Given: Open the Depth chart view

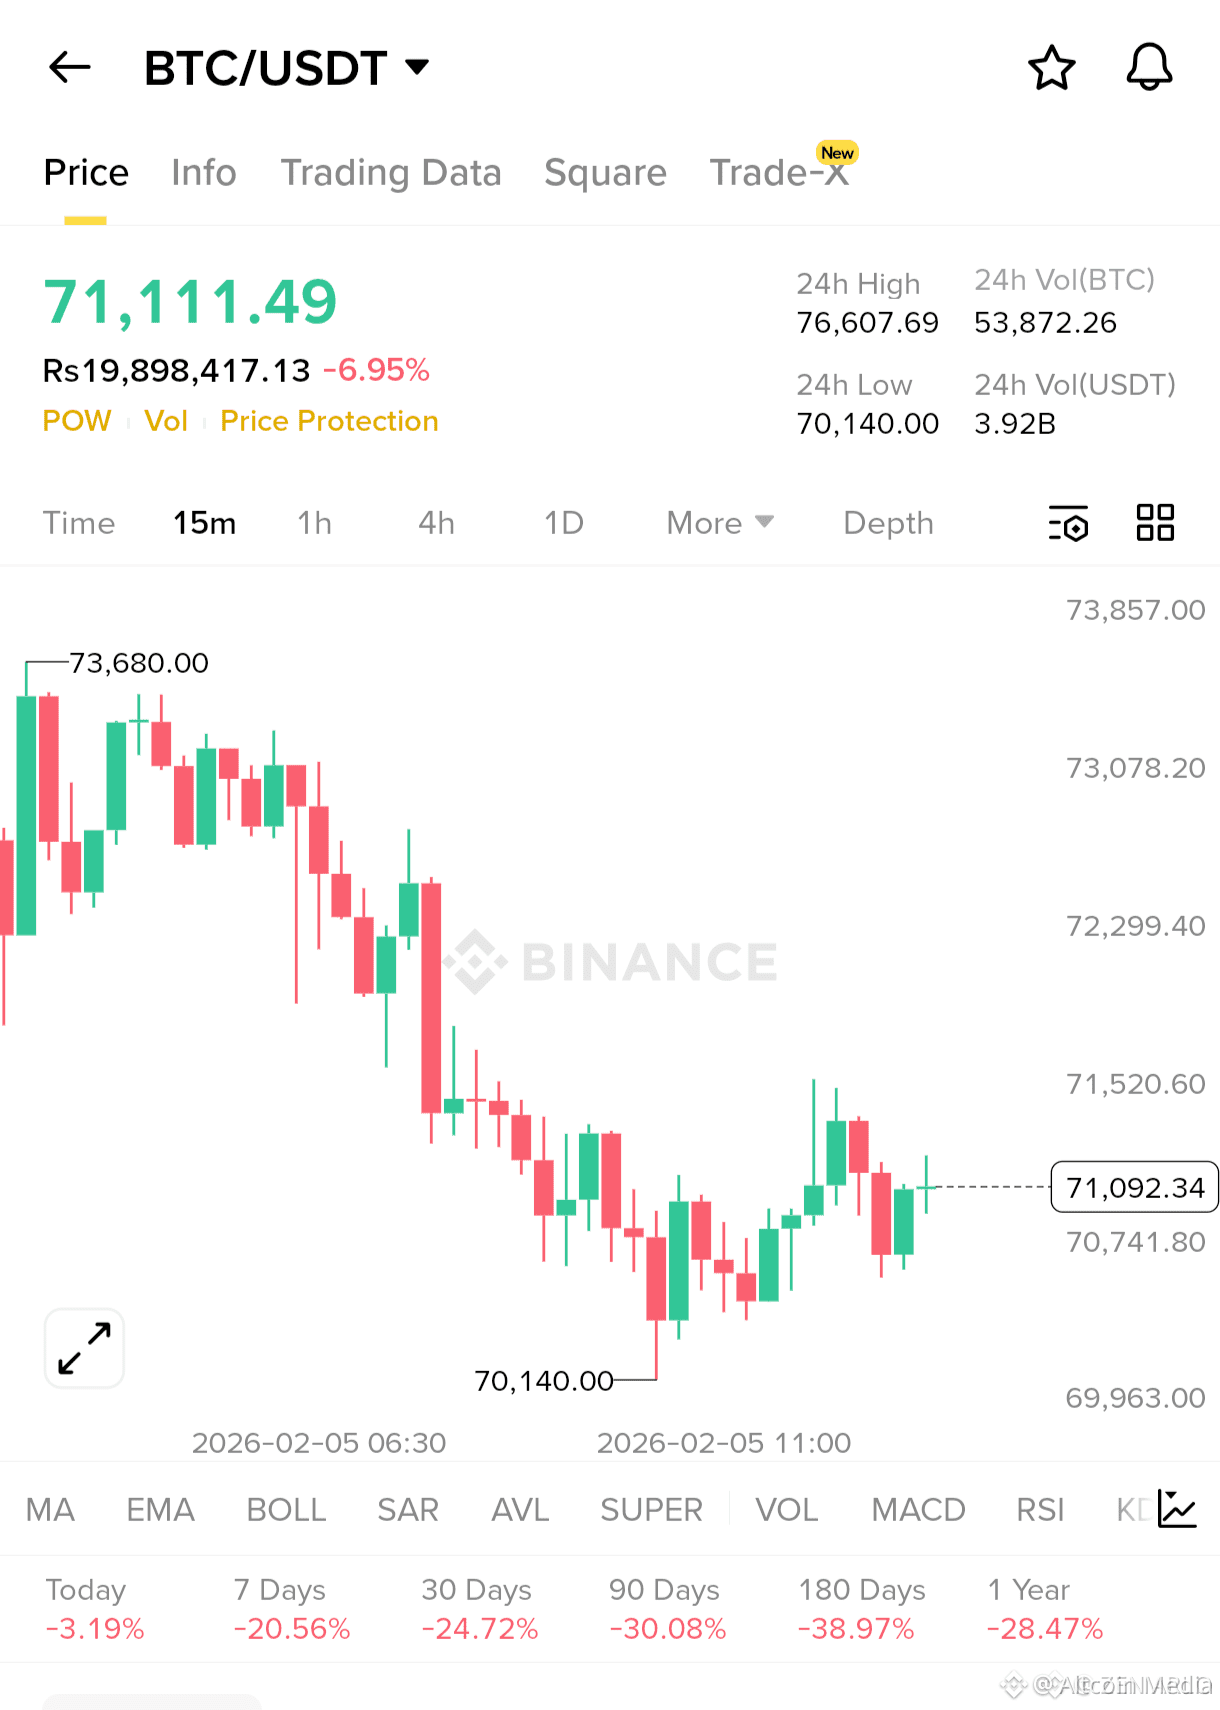Looking at the screenshot, I should tap(888, 523).
